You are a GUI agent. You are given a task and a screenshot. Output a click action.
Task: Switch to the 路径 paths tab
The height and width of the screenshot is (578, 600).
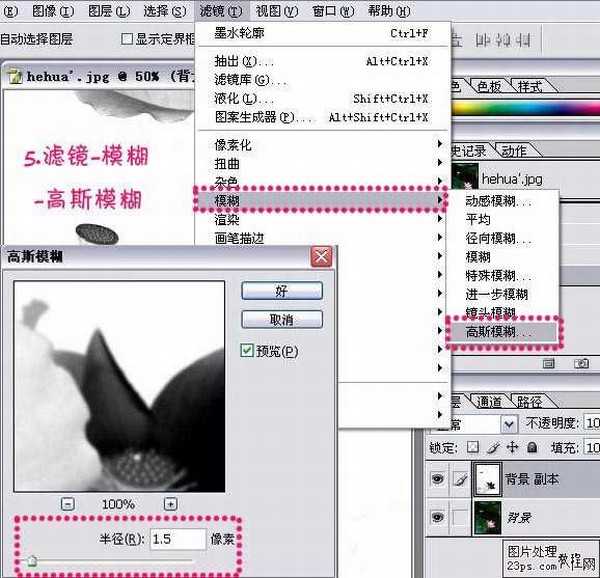pos(530,401)
